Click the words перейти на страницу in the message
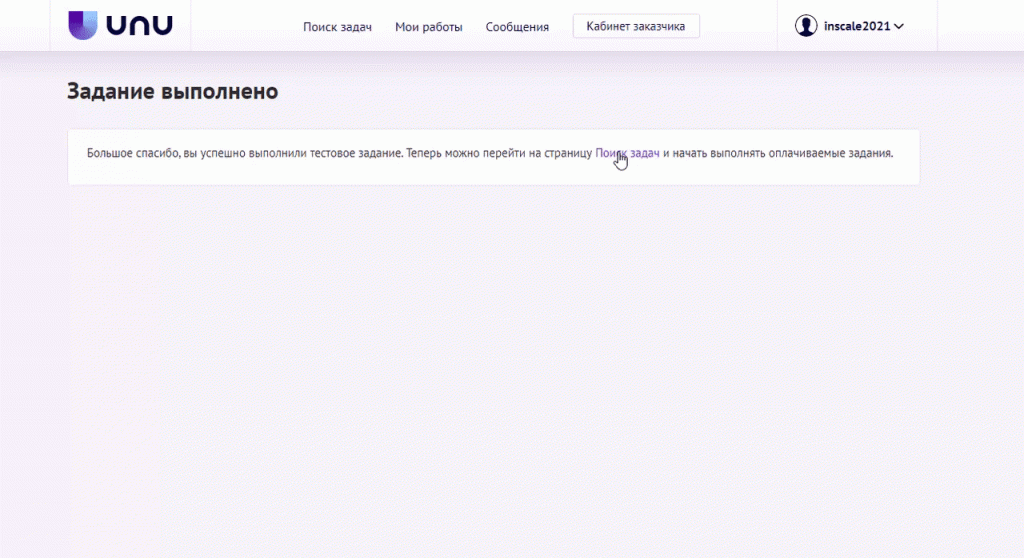 pos(542,154)
